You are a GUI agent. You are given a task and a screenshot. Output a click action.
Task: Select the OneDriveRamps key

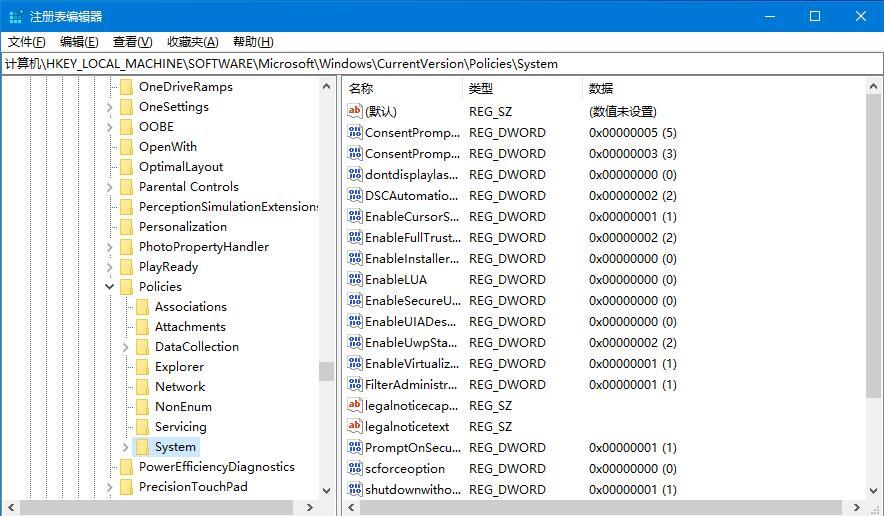[185, 87]
